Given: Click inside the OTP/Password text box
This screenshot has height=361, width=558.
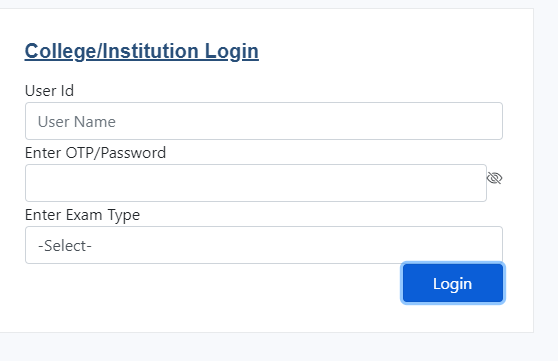Looking at the screenshot, I should pyautogui.click(x=256, y=183).
